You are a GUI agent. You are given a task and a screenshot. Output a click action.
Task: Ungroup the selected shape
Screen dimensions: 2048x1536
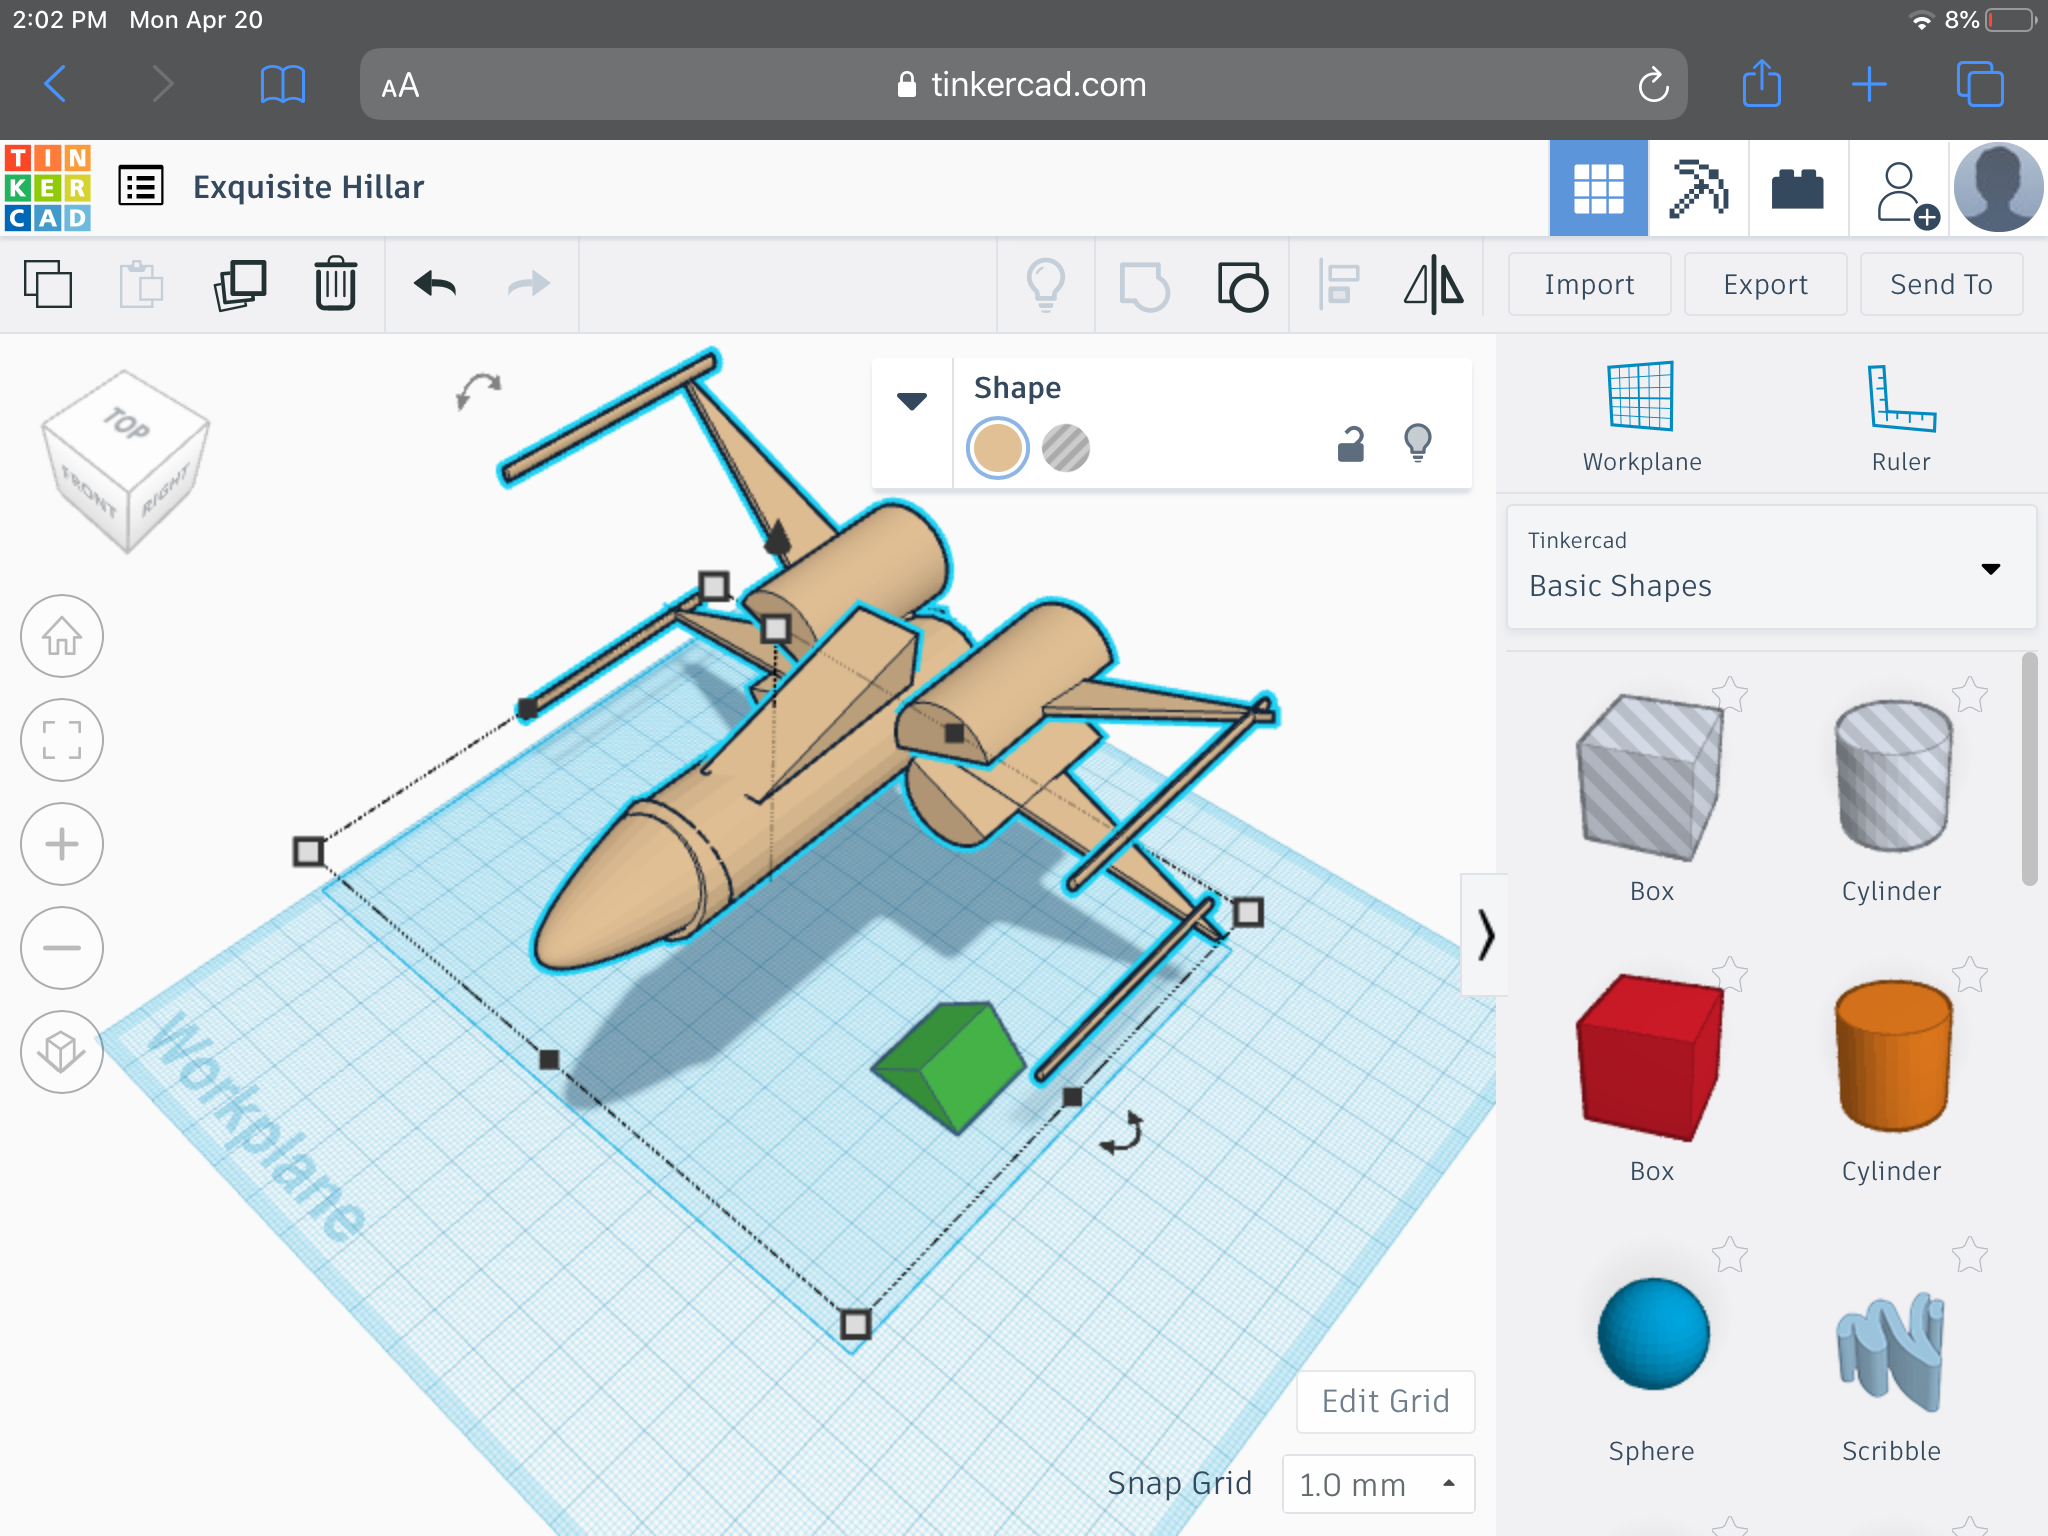[1242, 286]
